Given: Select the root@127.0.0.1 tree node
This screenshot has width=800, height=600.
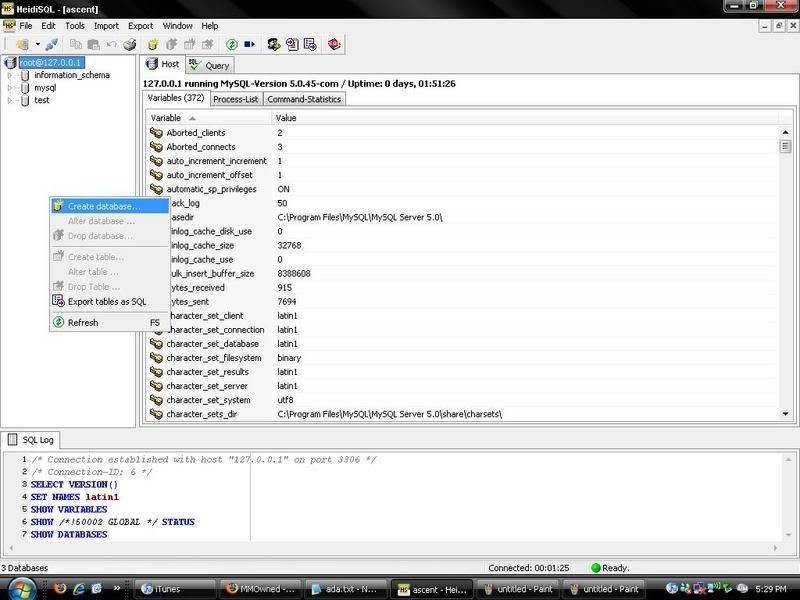Looking at the screenshot, I should 51,62.
